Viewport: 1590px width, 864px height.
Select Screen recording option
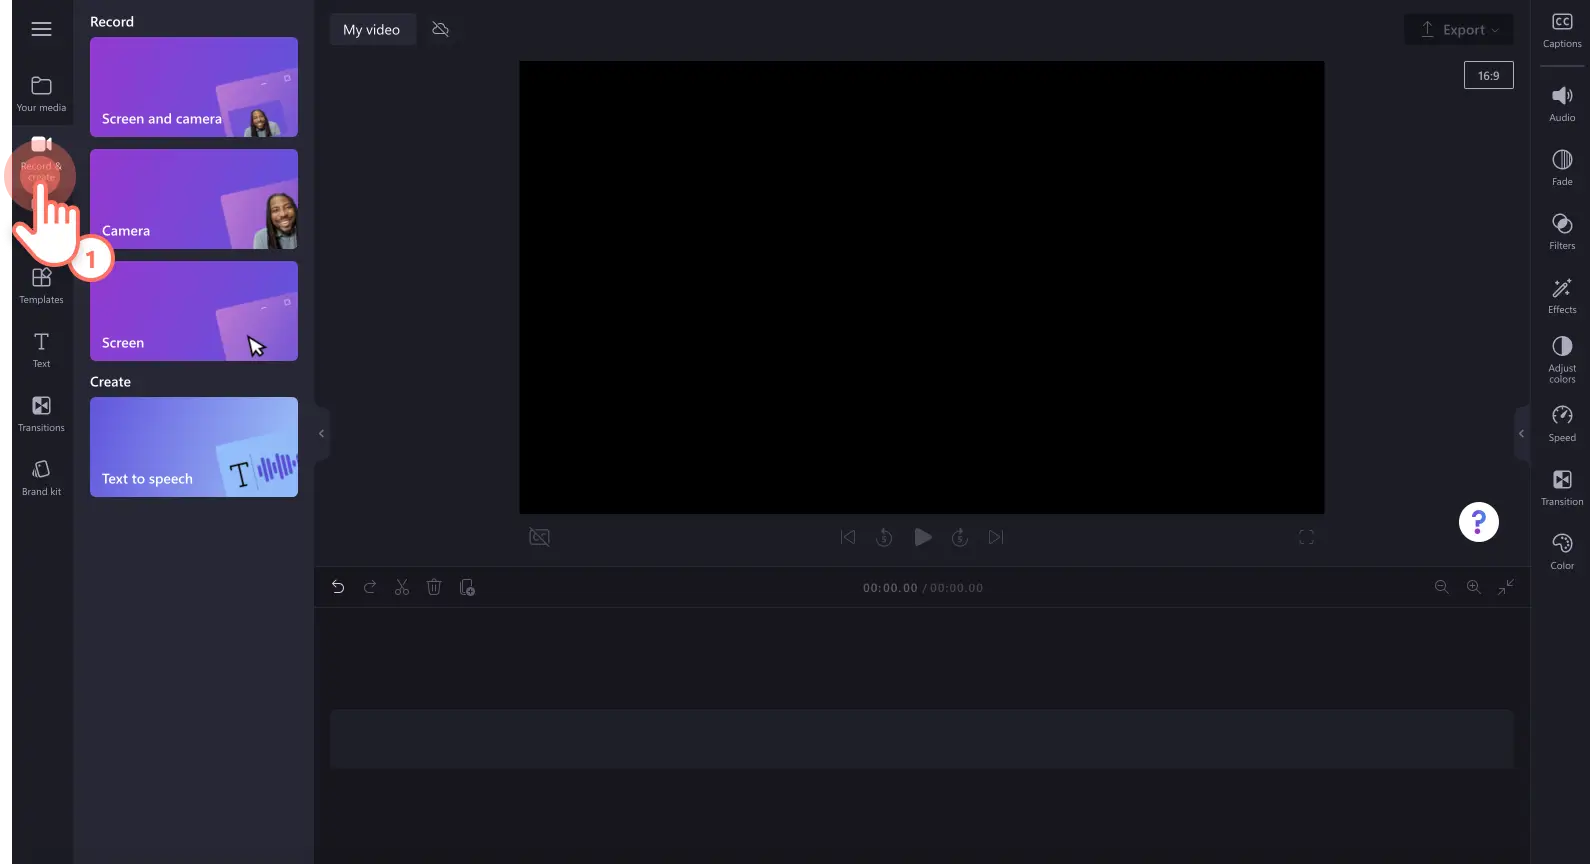(194, 311)
